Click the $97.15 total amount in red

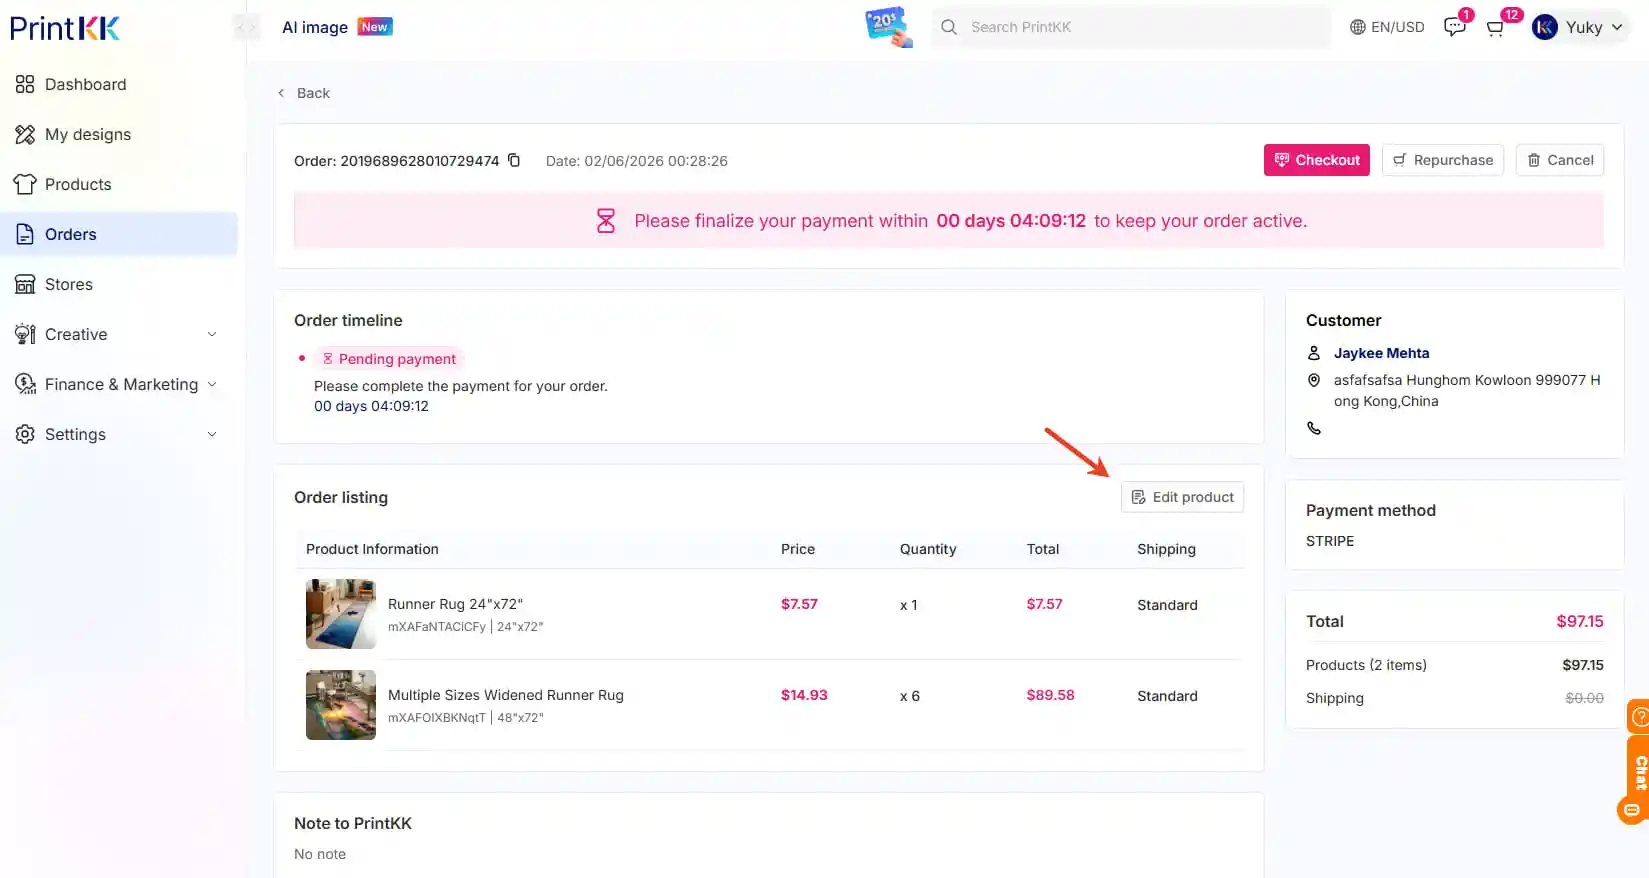(x=1579, y=621)
